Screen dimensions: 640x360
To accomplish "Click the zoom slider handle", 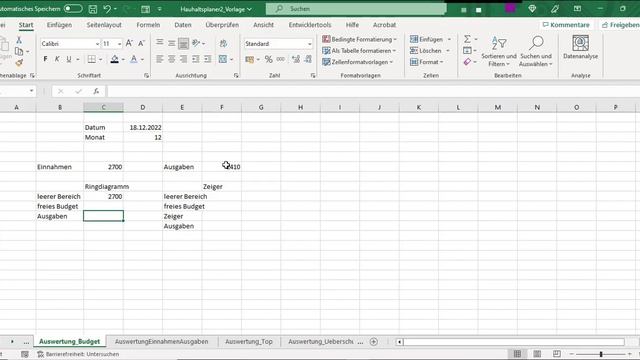I will click(601, 354).
